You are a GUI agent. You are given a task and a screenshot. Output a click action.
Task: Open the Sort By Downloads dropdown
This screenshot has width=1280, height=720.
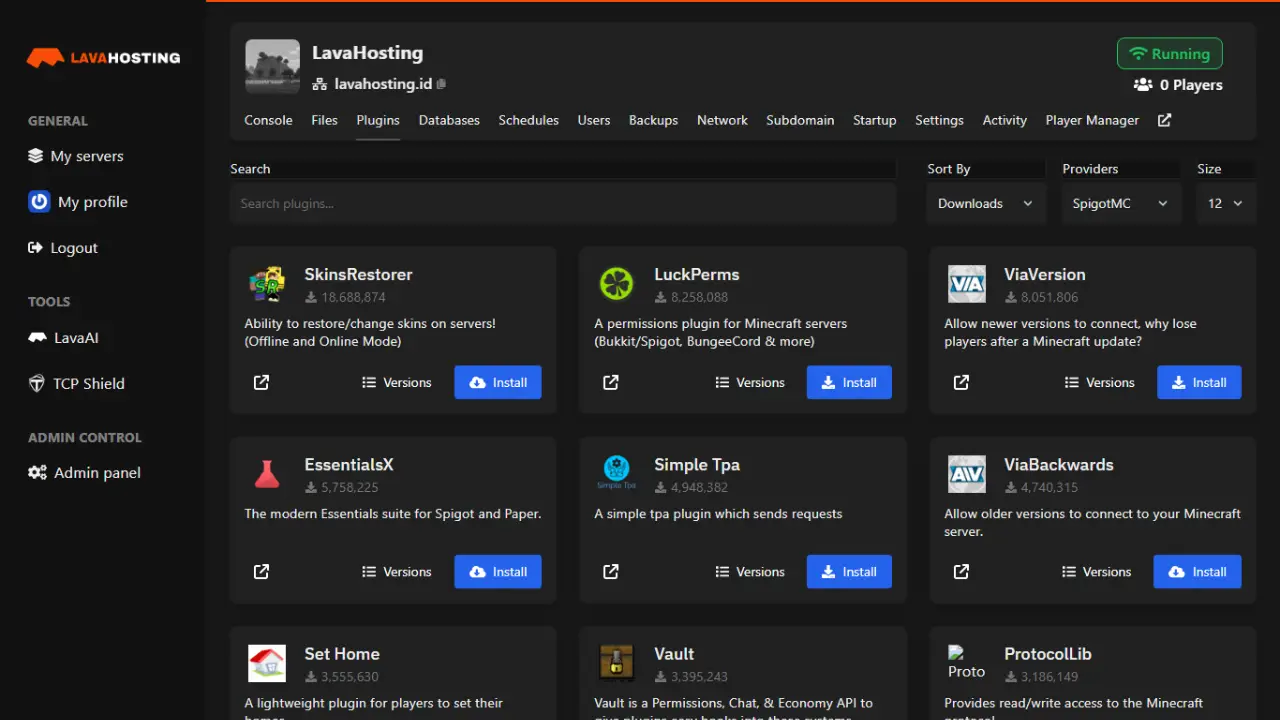pyautogui.click(x=984, y=203)
